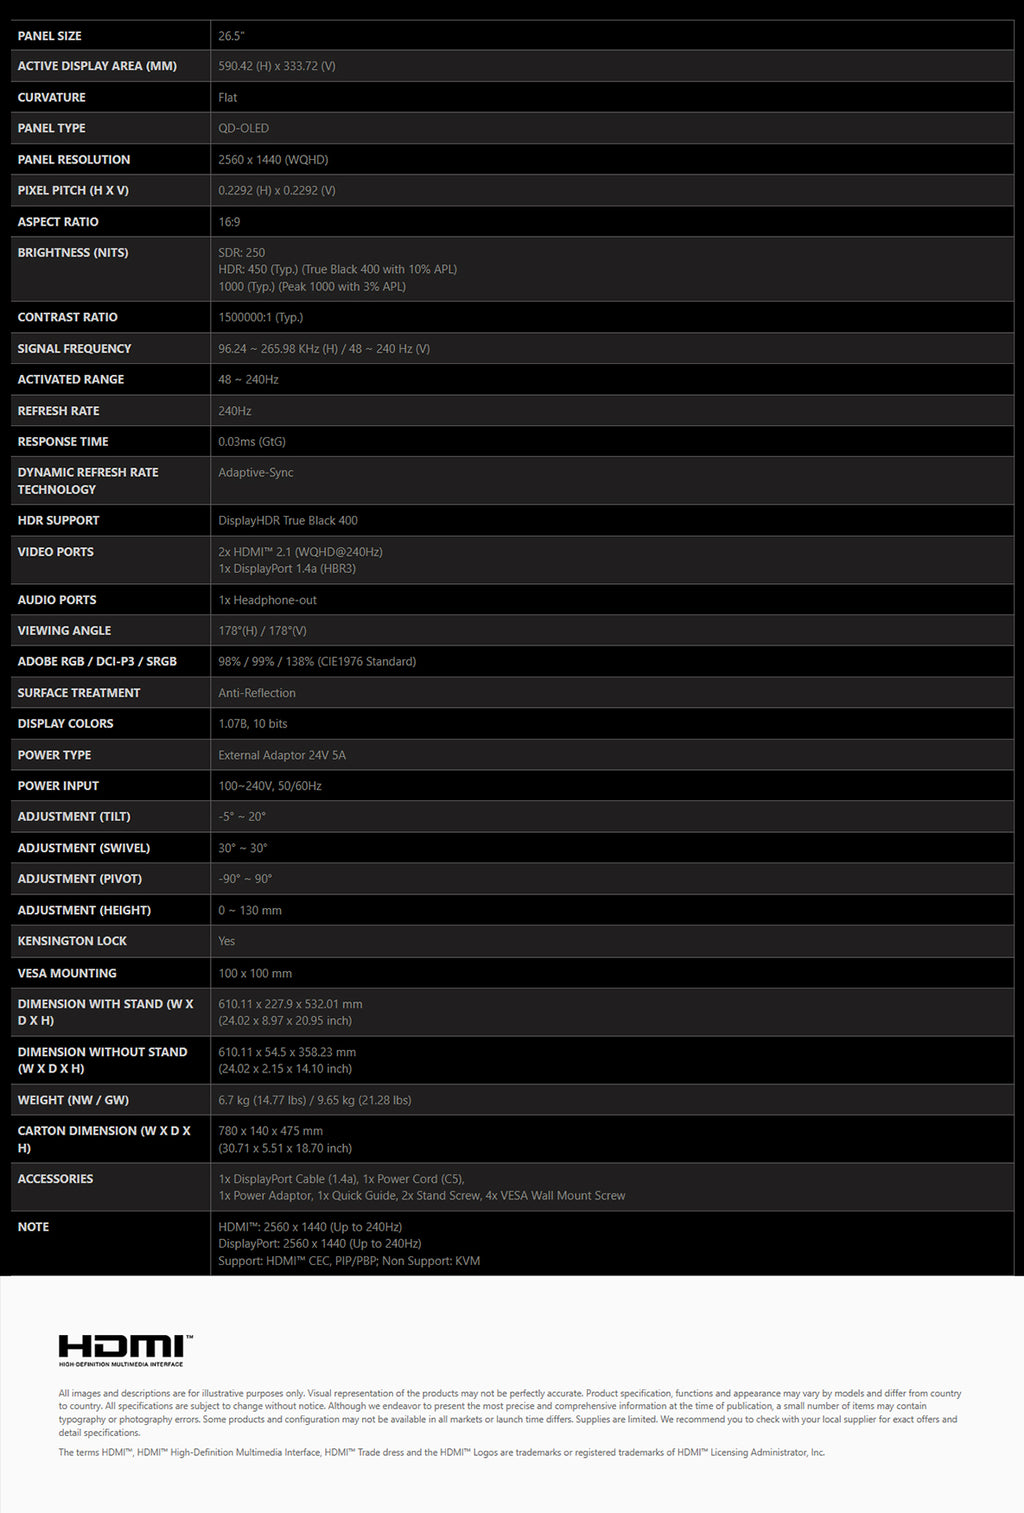
Task: Select the SURFACE TREATMENT label
Action: click(x=79, y=693)
